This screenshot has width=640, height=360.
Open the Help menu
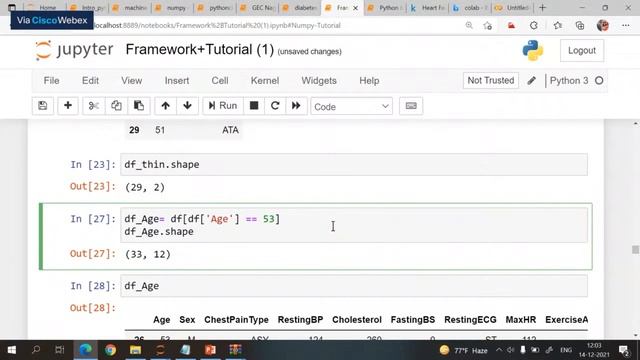pos(369,80)
